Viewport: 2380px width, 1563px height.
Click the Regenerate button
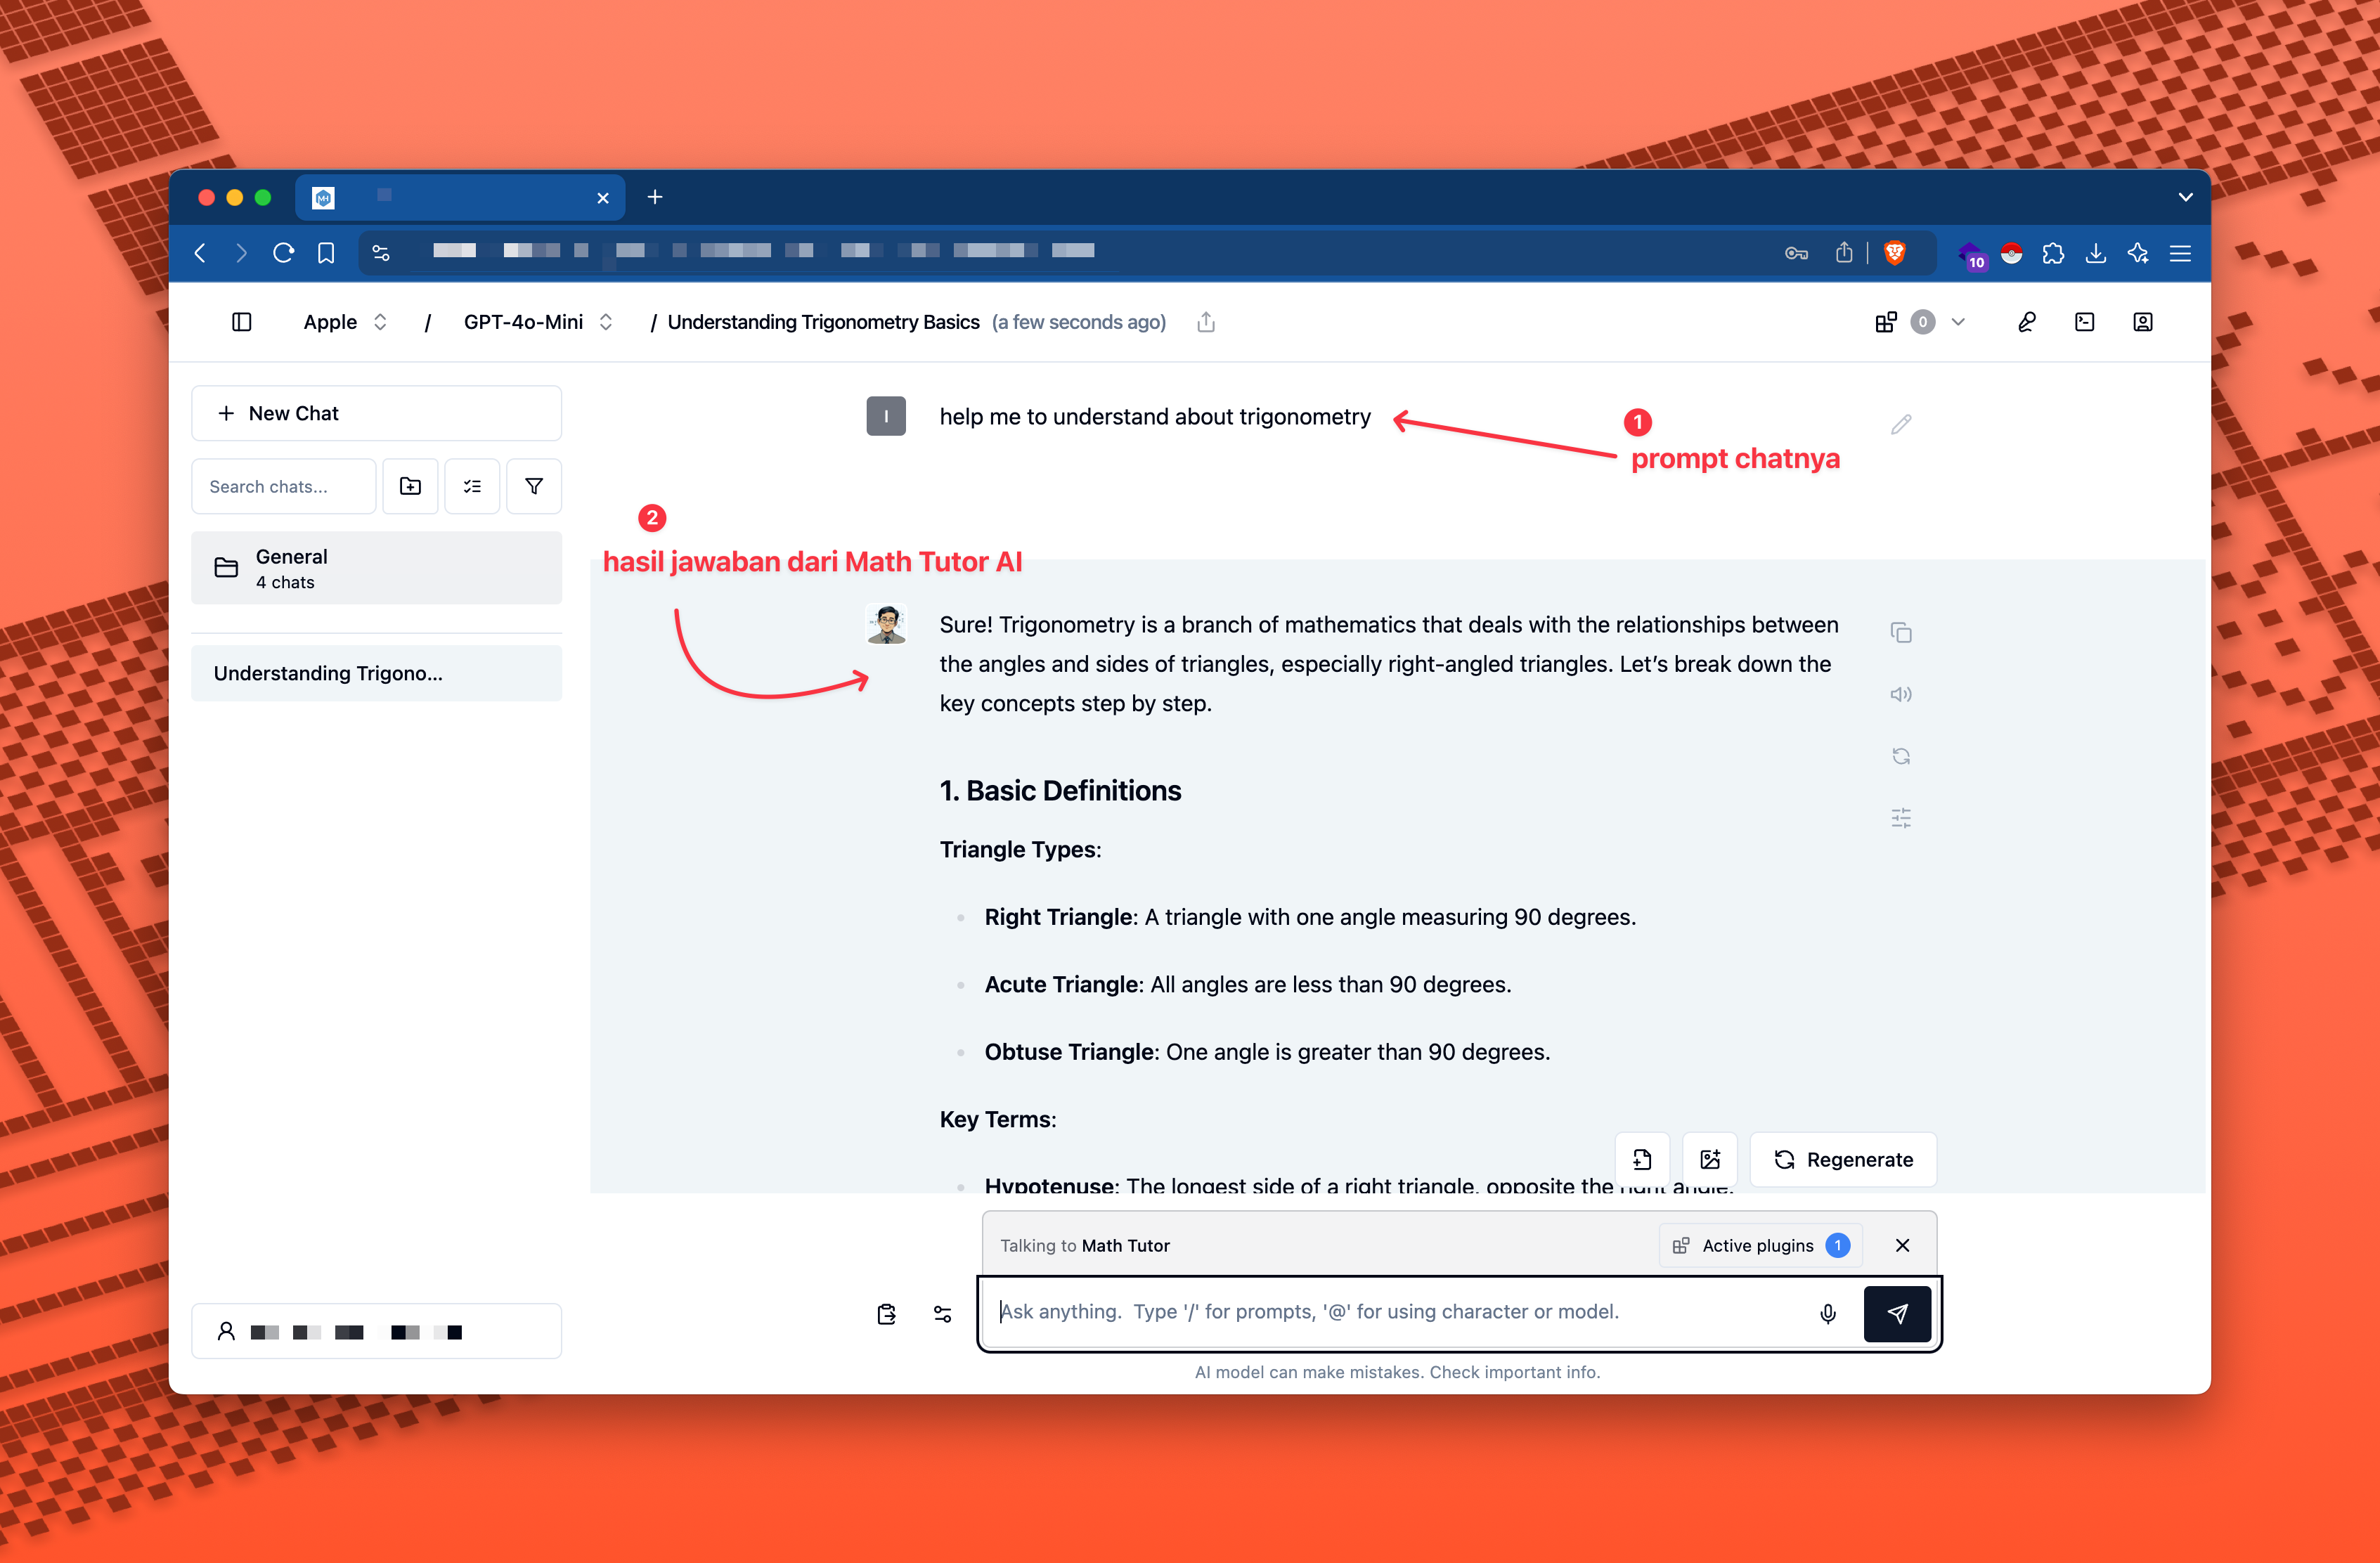tap(1843, 1159)
